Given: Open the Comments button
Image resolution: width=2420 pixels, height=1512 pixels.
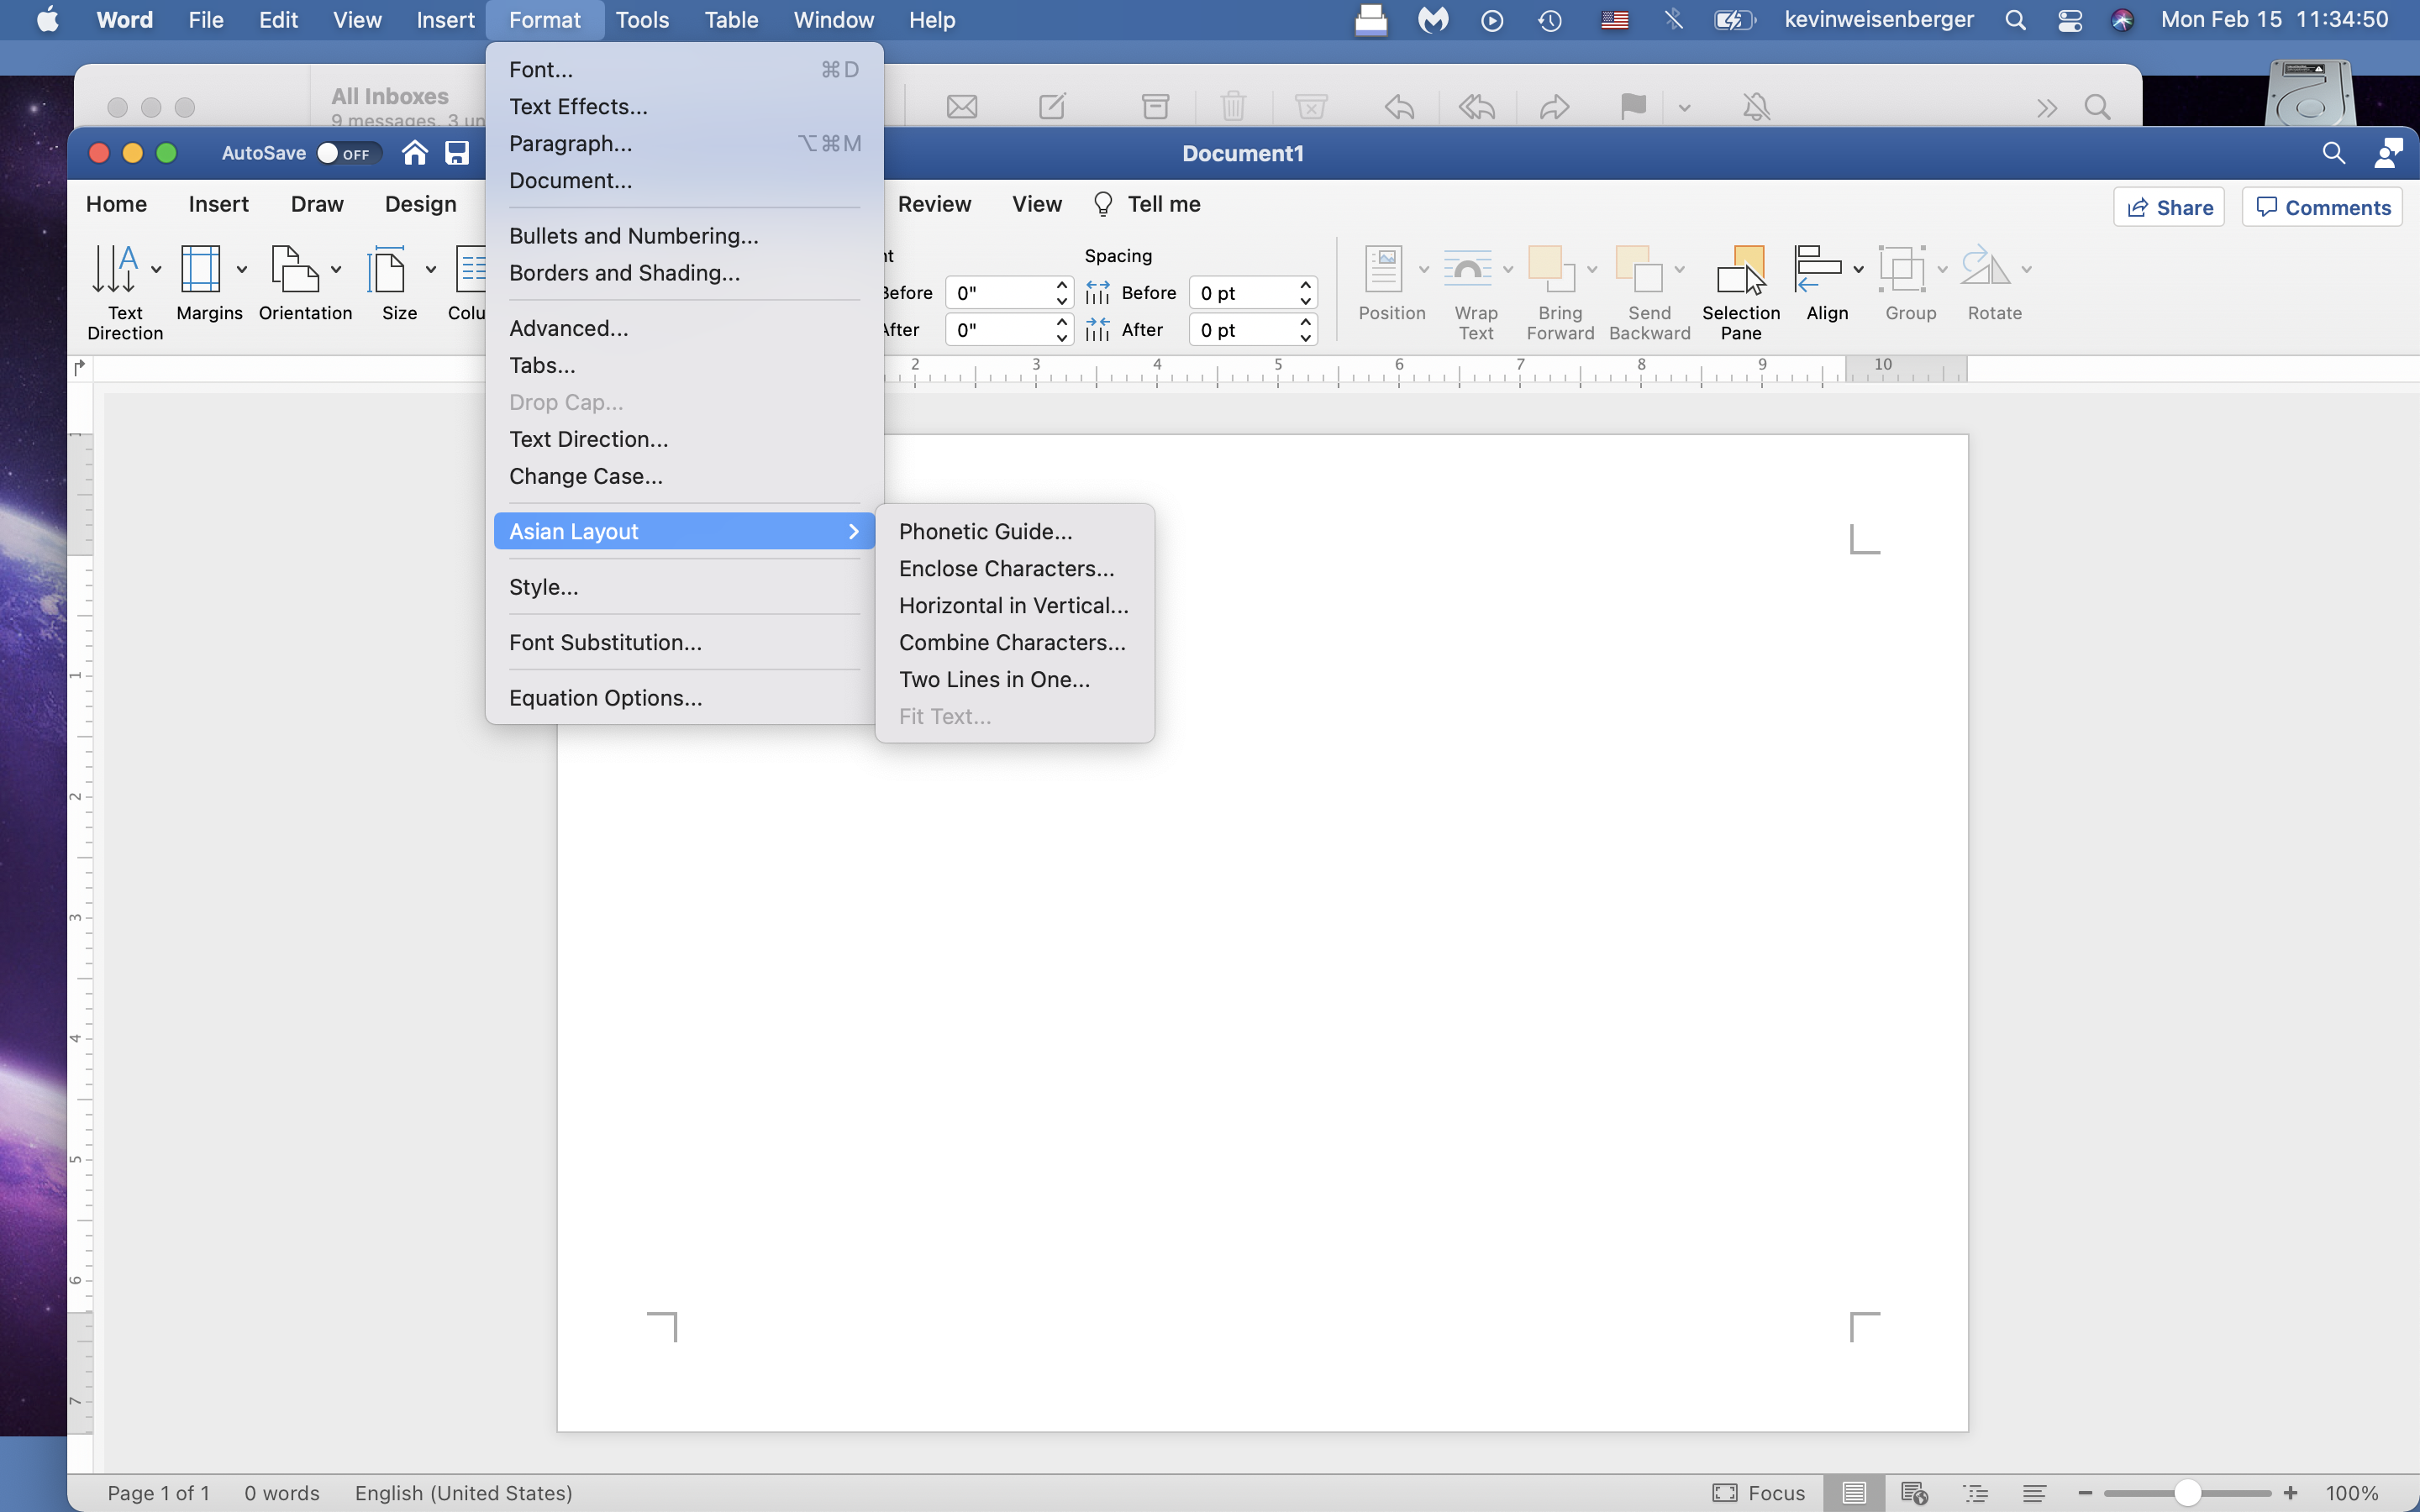Looking at the screenshot, I should point(2322,207).
